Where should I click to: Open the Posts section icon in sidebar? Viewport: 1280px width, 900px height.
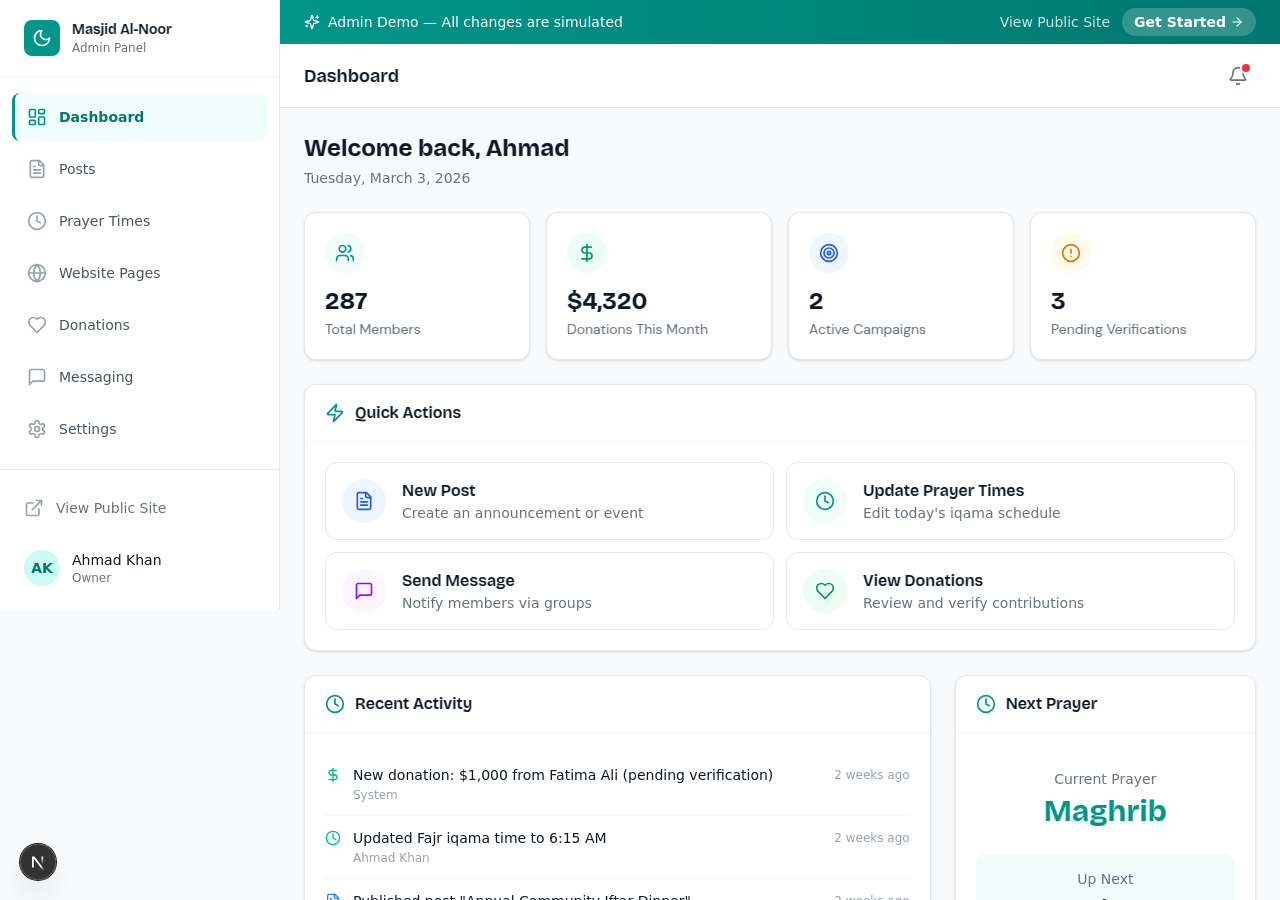(x=37, y=169)
